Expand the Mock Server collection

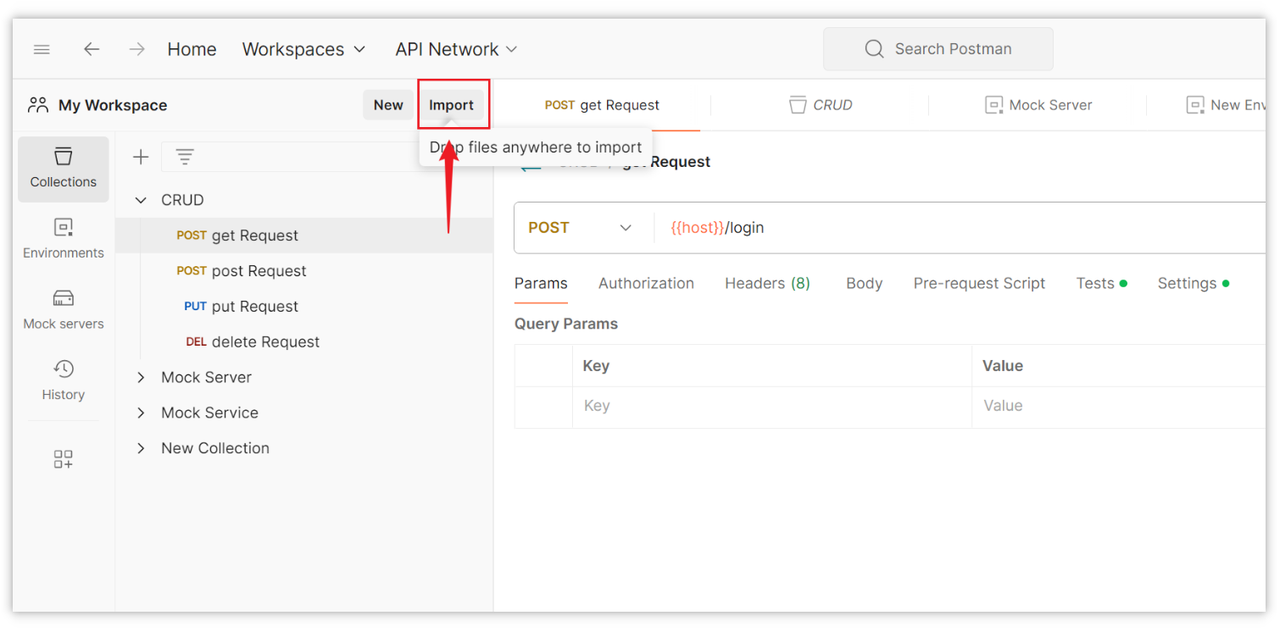point(141,377)
